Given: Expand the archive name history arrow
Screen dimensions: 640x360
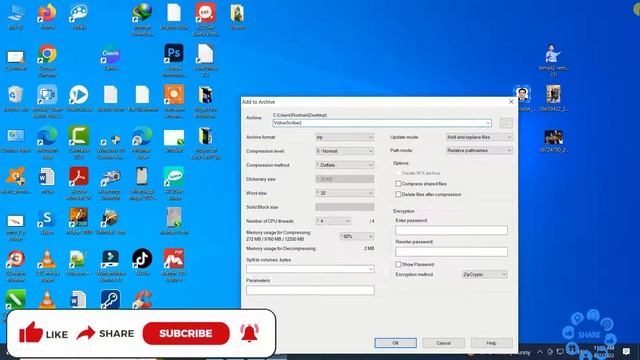Looking at the screenshot, I should click(487, 123).
